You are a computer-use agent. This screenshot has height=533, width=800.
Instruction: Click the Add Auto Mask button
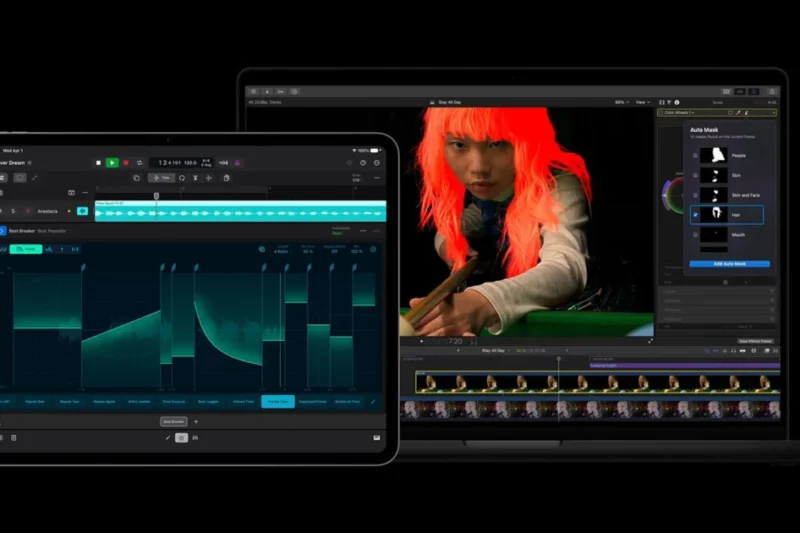[x=730, y=264]
